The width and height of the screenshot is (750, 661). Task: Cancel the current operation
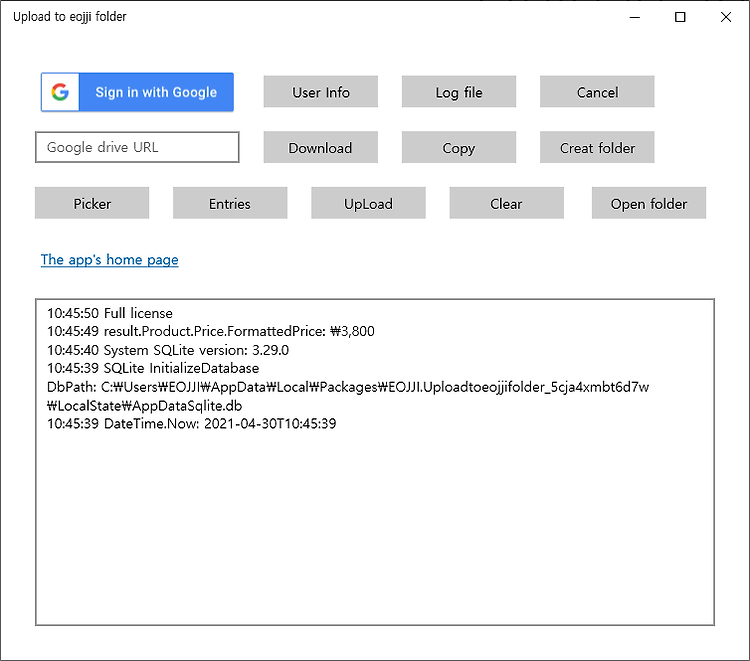click(597, 92)
